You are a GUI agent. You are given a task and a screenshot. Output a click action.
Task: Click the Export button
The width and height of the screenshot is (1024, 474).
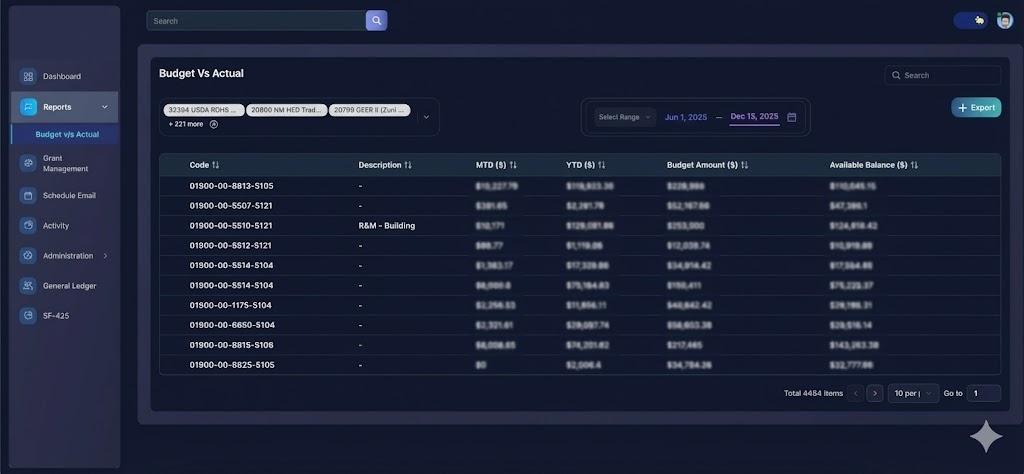coord(975,107)
